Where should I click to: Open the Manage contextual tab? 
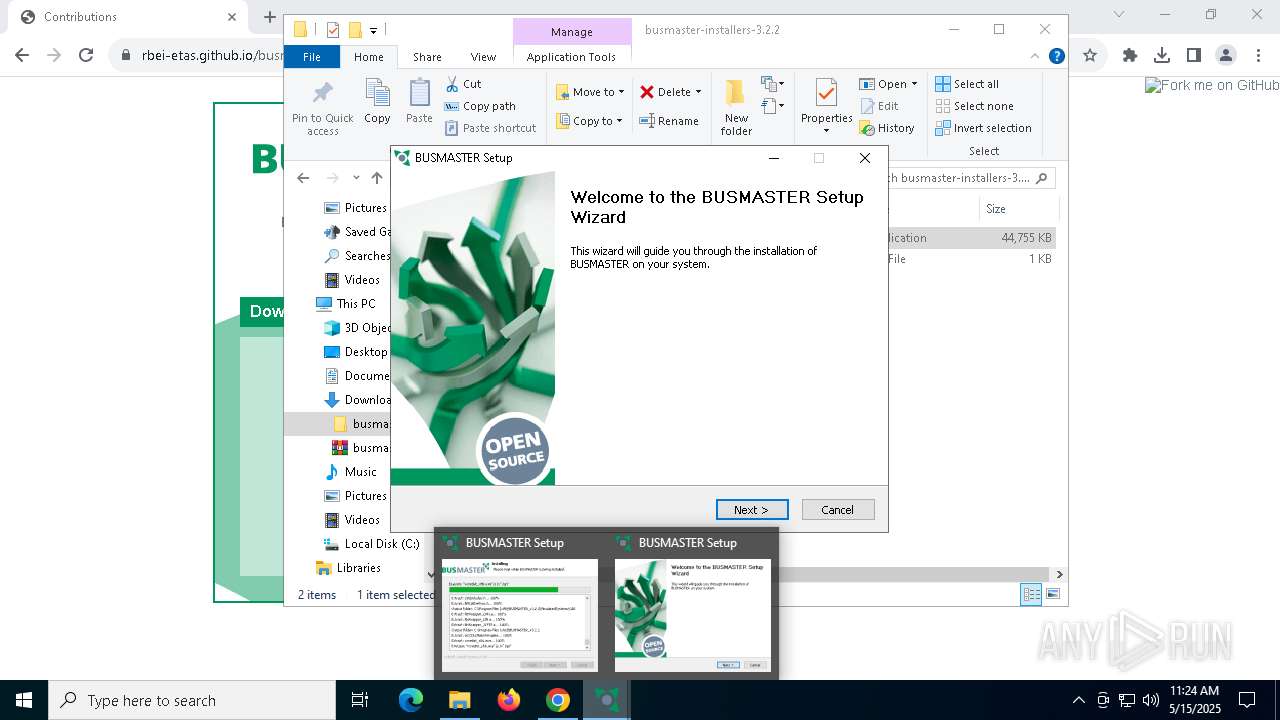point(572,32)
